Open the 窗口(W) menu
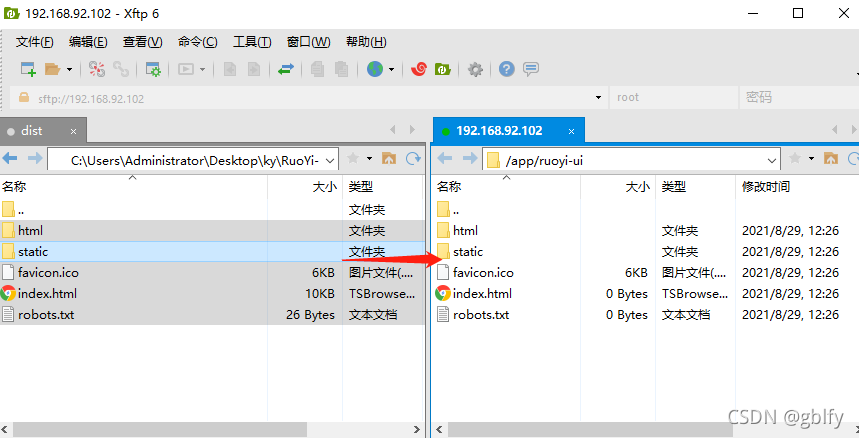Viewport: 859px width, 438px height. pos(308,42)
